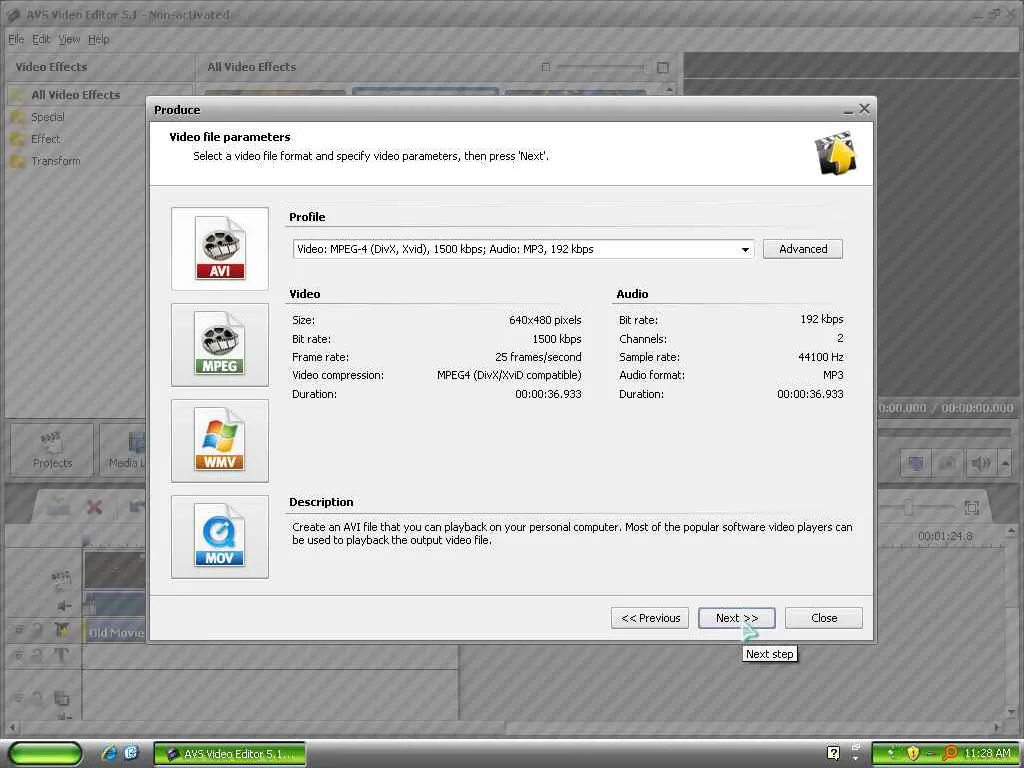Image resolution: width=1024 pixels, height=768 pixels.
Task: Open the File menu
Action: 16,39
